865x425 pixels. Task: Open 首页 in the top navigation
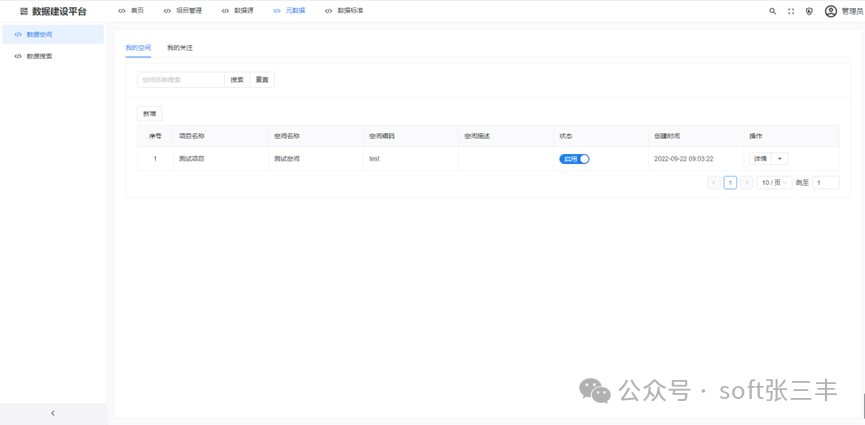[131, 11]
